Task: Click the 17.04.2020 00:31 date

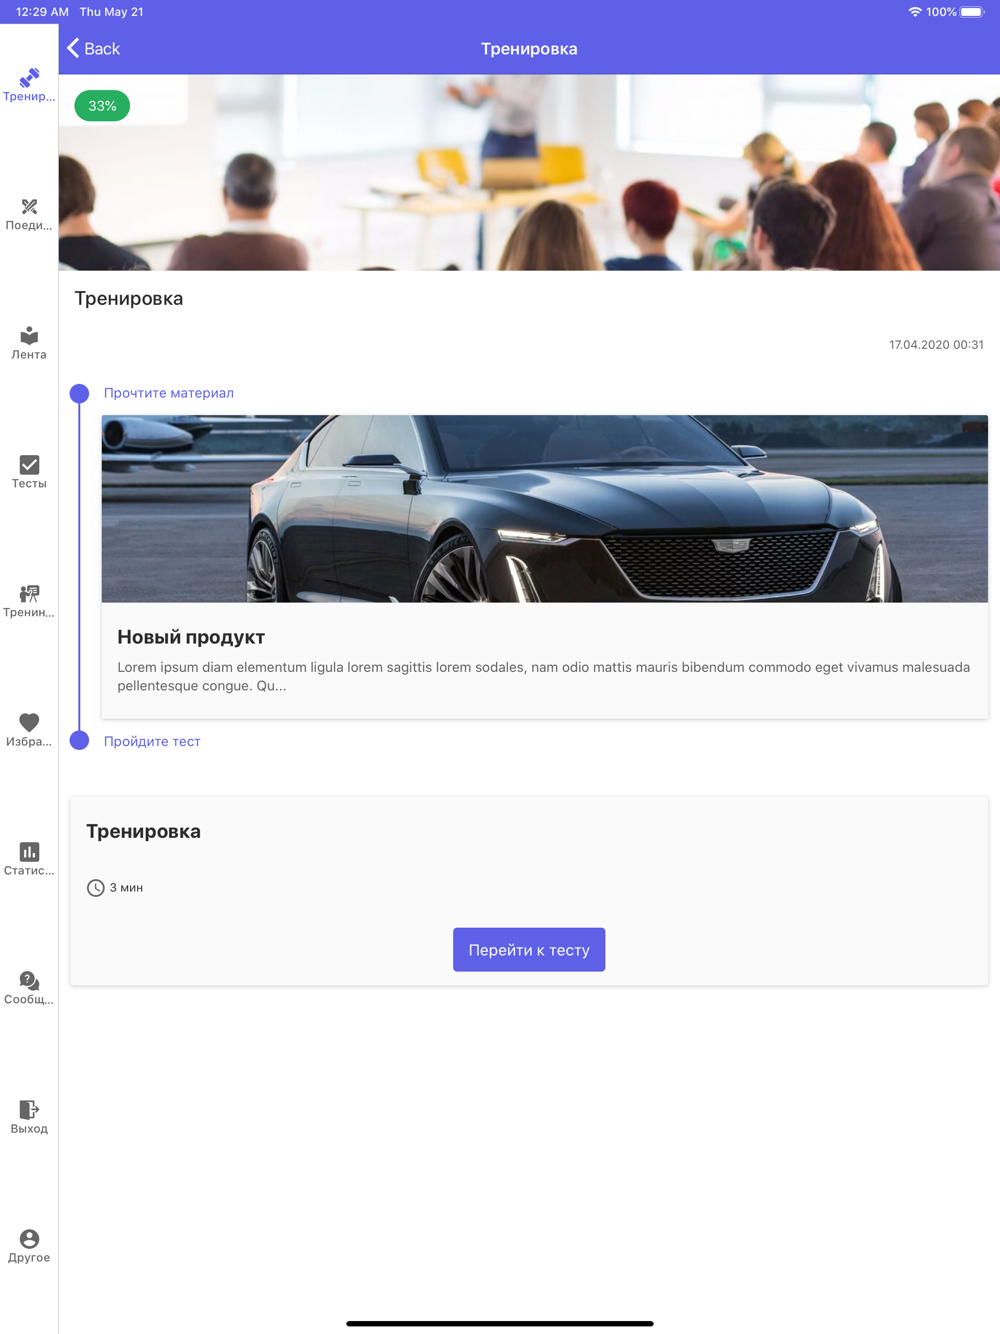Action: [936, 345]
